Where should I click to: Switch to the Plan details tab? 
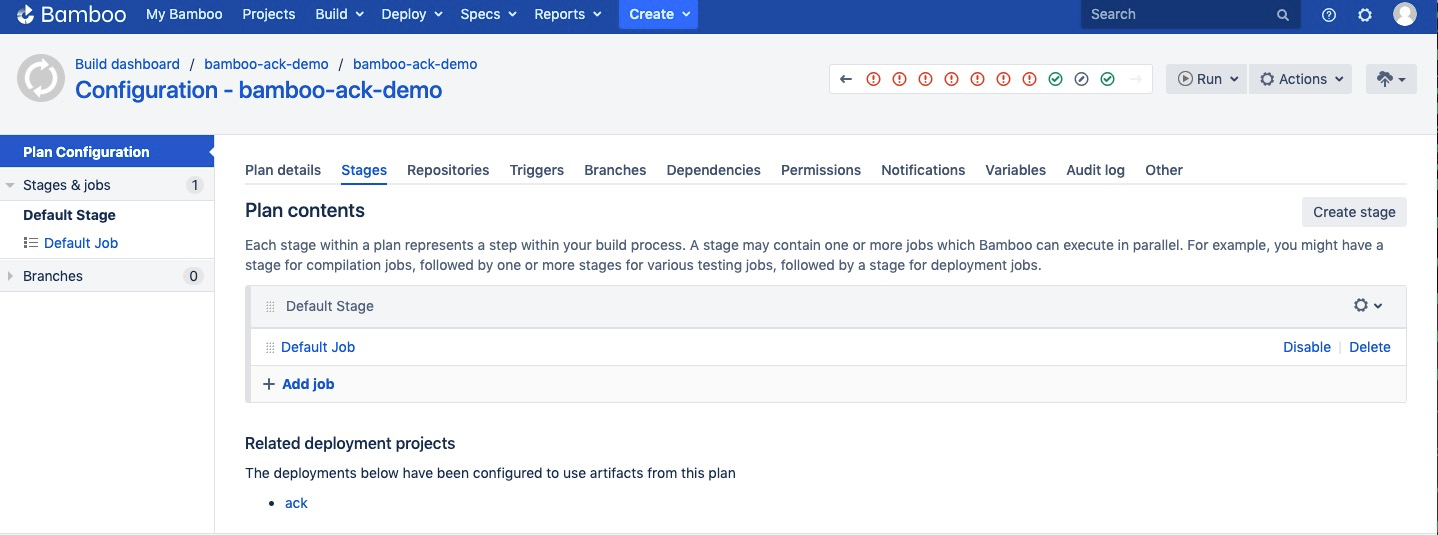[283, 170]
